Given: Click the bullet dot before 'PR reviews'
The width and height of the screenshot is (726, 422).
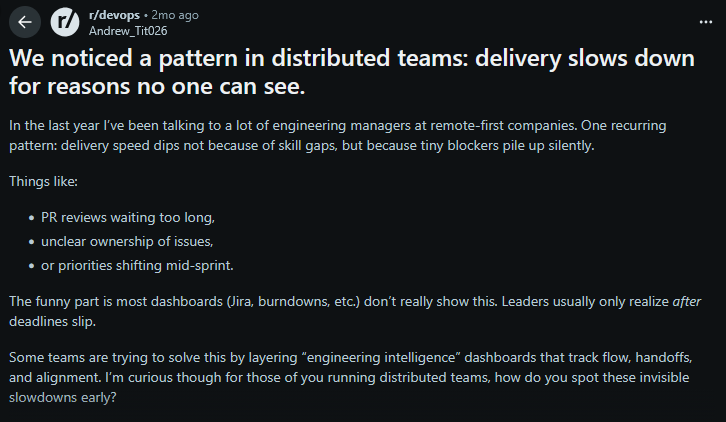Looking at the screenshot, I should coord(31,217).
